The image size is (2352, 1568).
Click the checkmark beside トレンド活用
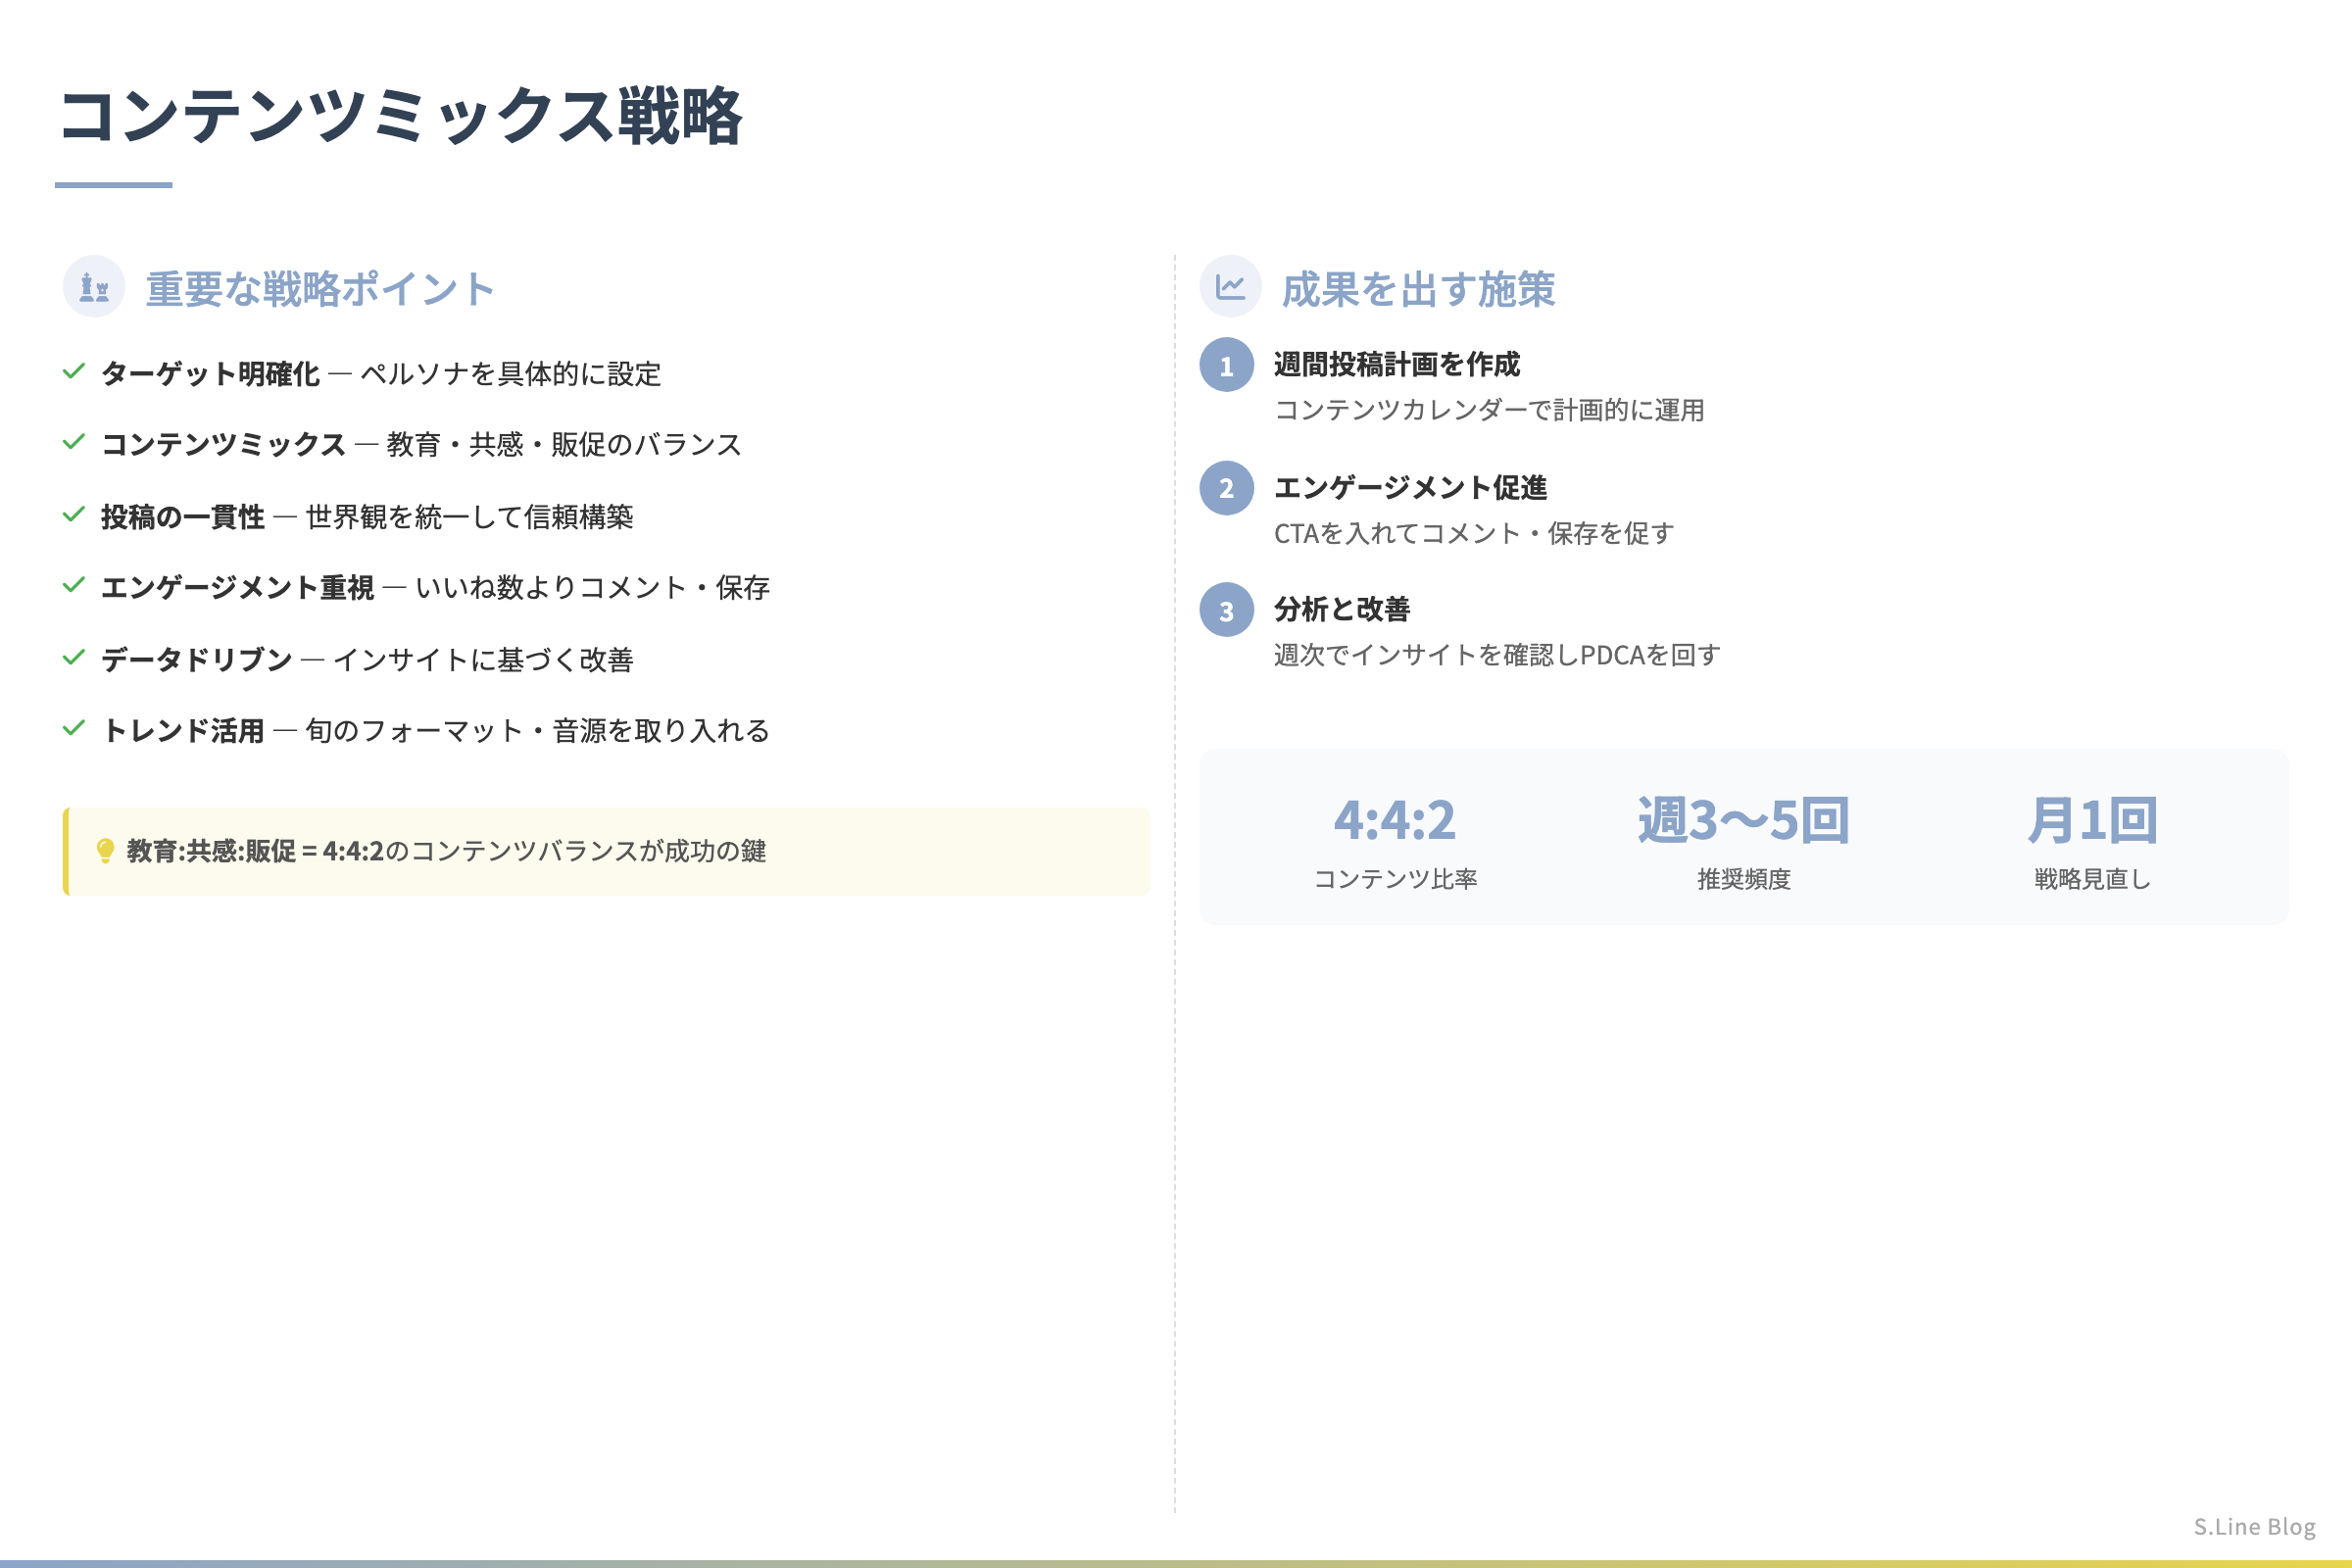74,728
